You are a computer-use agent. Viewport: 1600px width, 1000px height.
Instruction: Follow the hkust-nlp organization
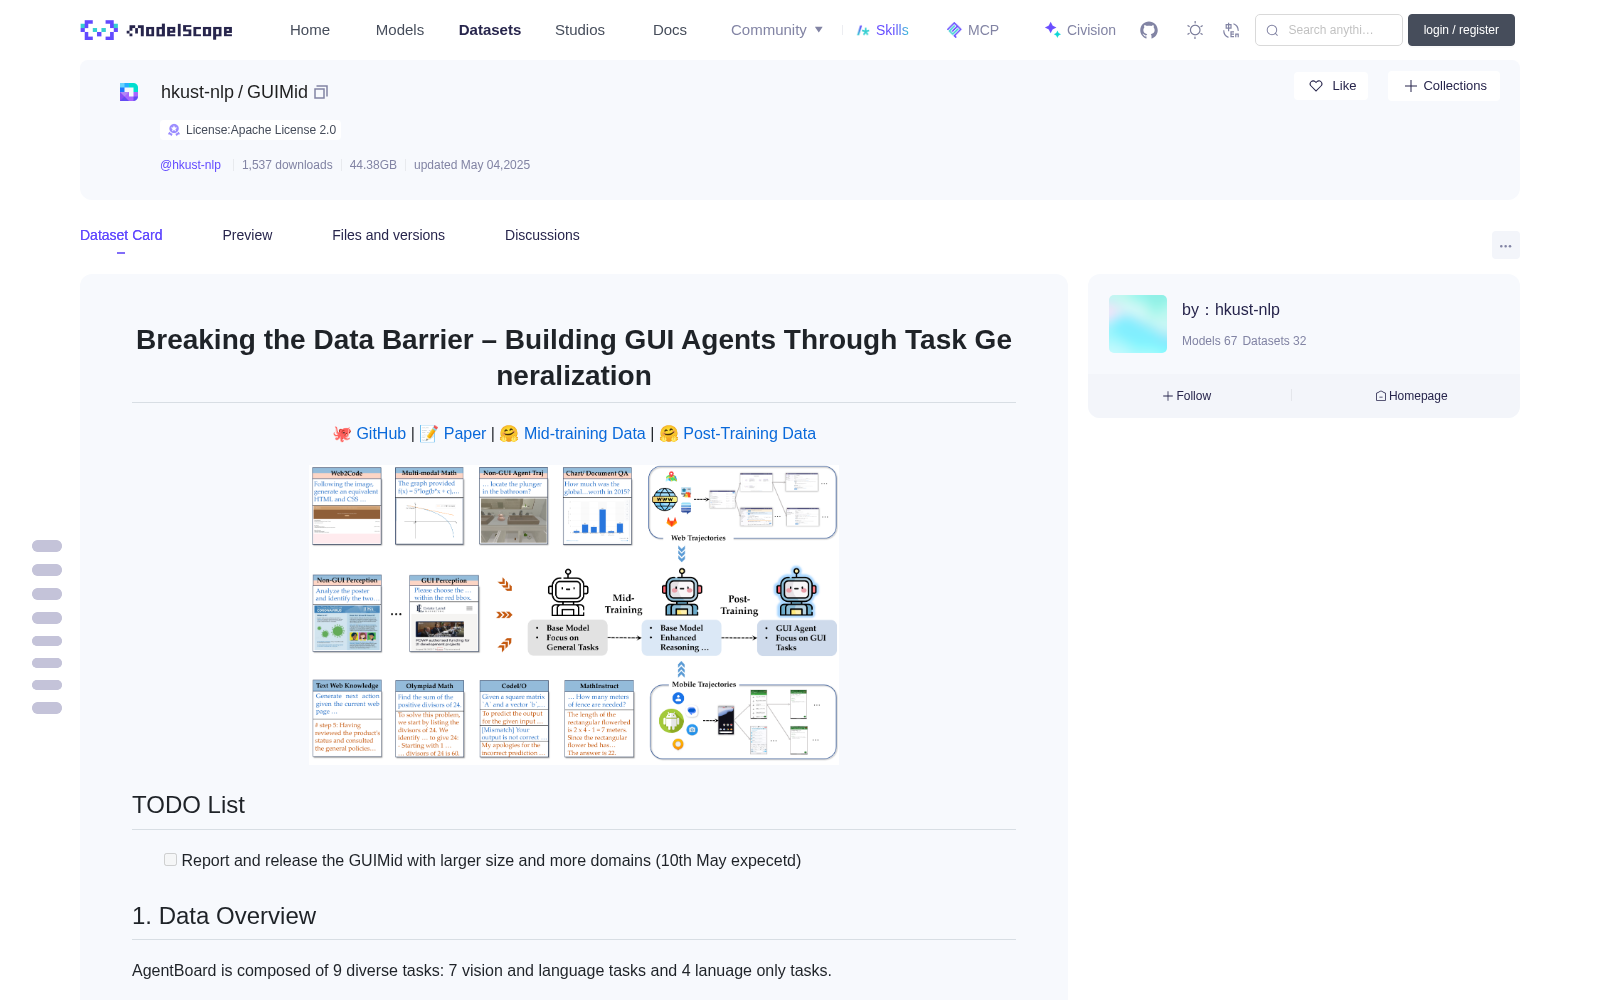pyautogui.click(x=1187, y=396)
